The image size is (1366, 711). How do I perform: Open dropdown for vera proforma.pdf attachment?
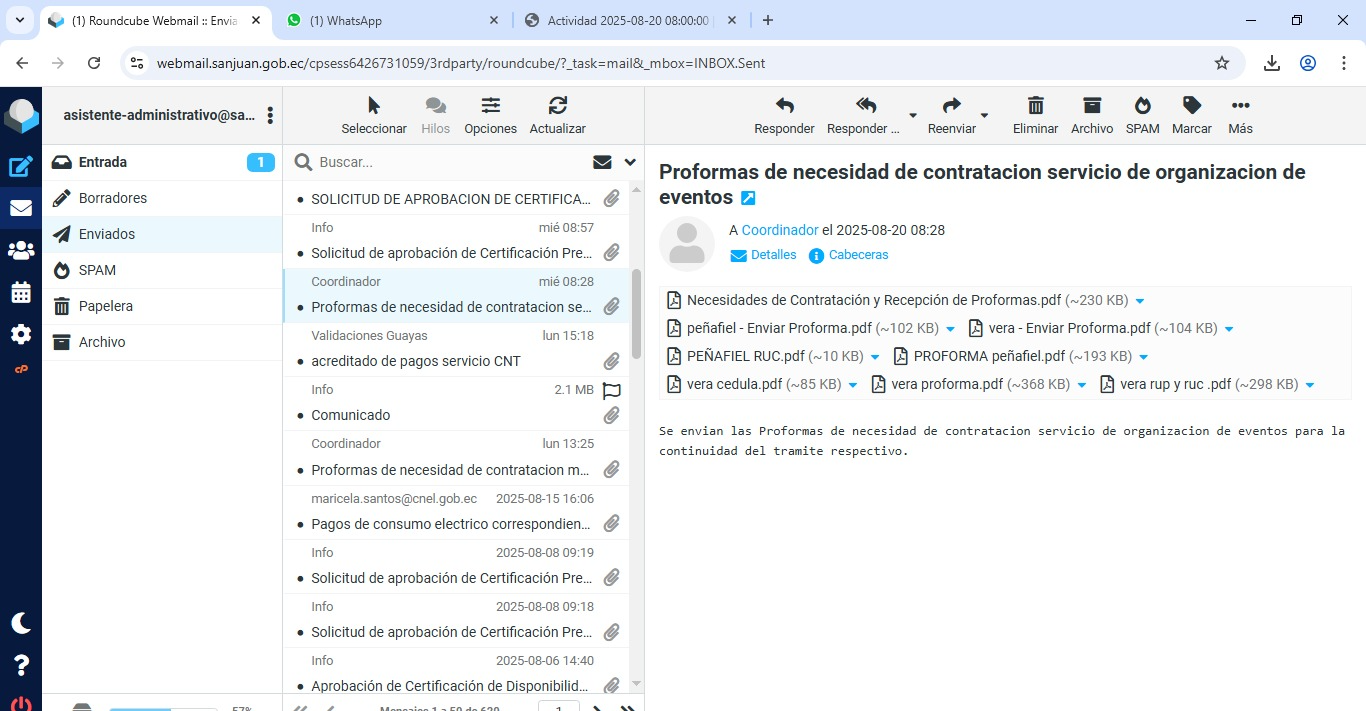pos(1081,385)
